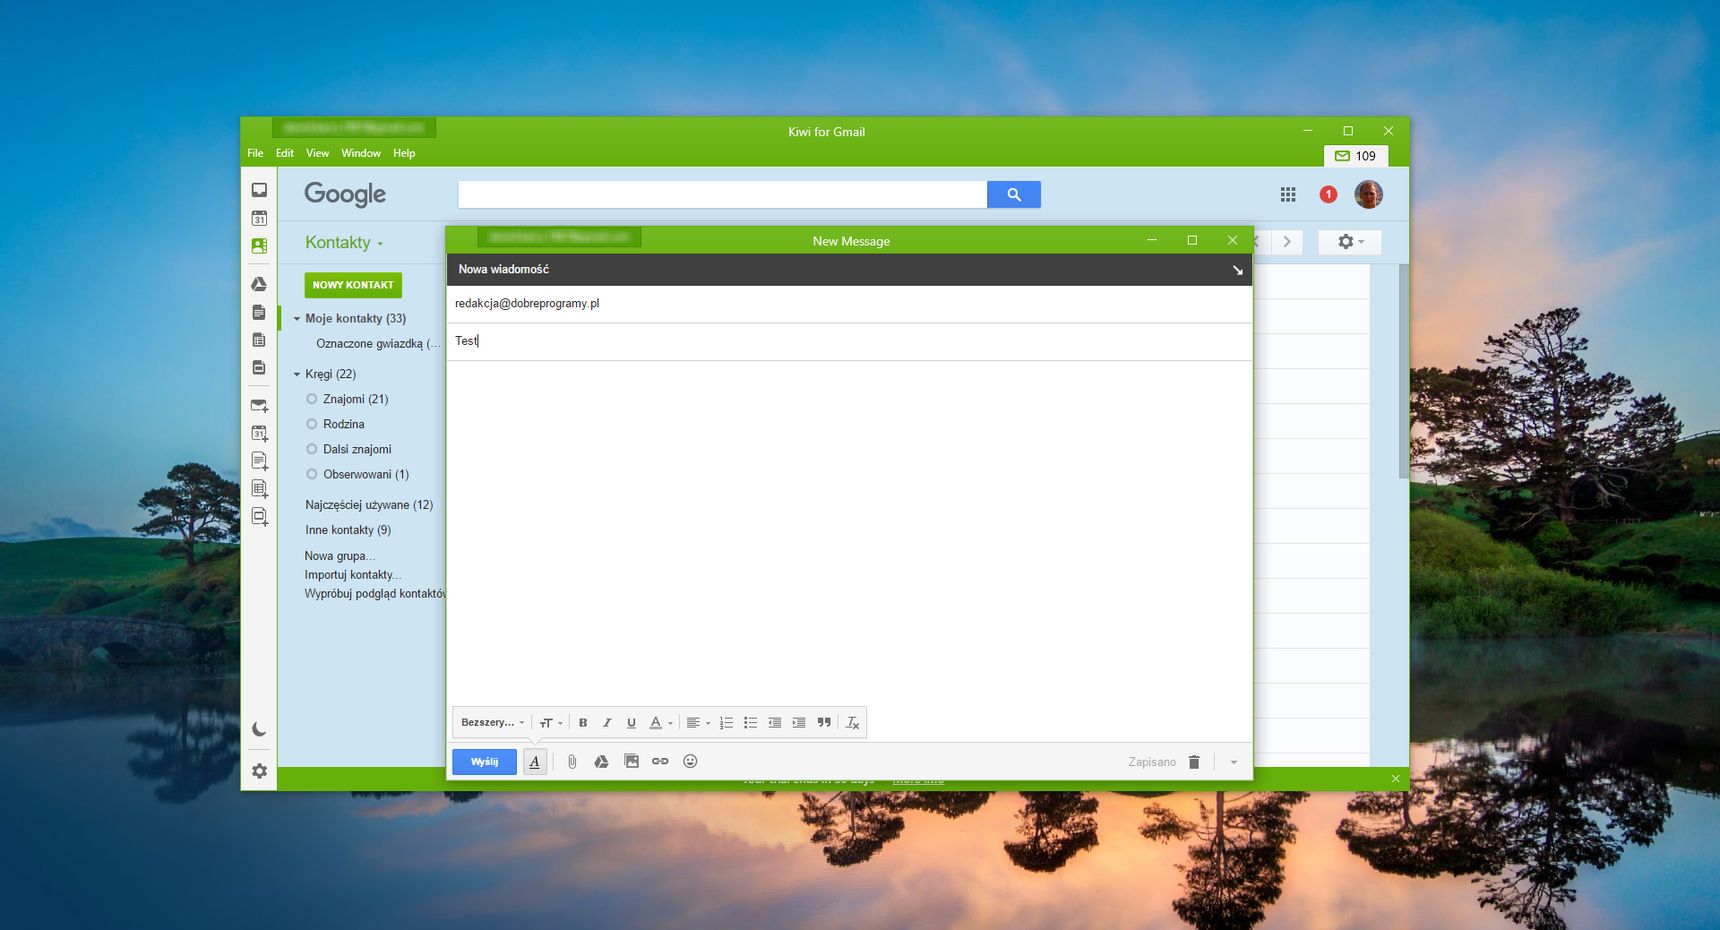
Task: Compose new email via sidebar plus icon
Action: [x=259, y=406]
